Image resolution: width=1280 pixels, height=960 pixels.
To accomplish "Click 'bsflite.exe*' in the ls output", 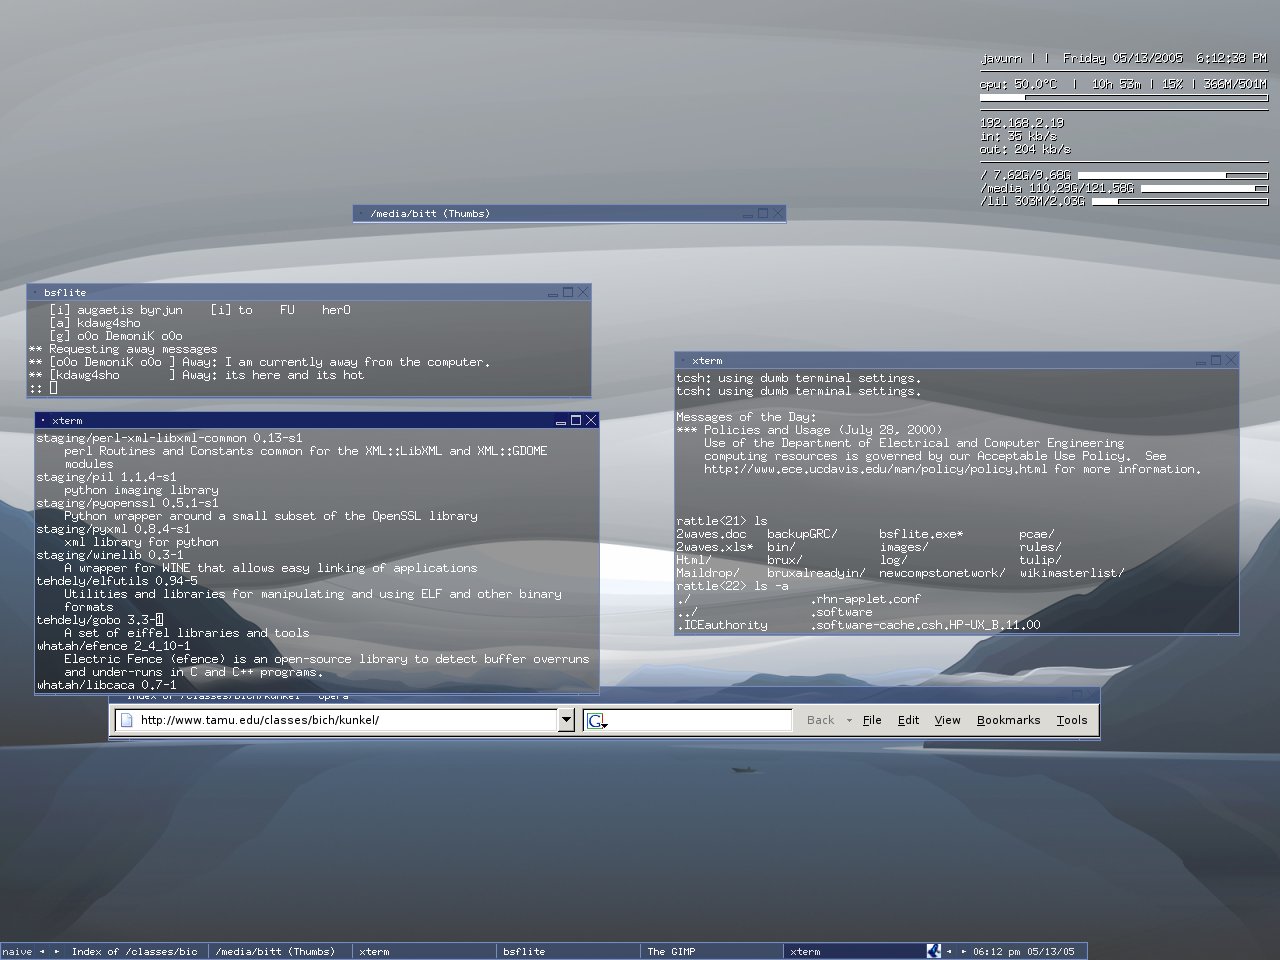I will 921,534.
